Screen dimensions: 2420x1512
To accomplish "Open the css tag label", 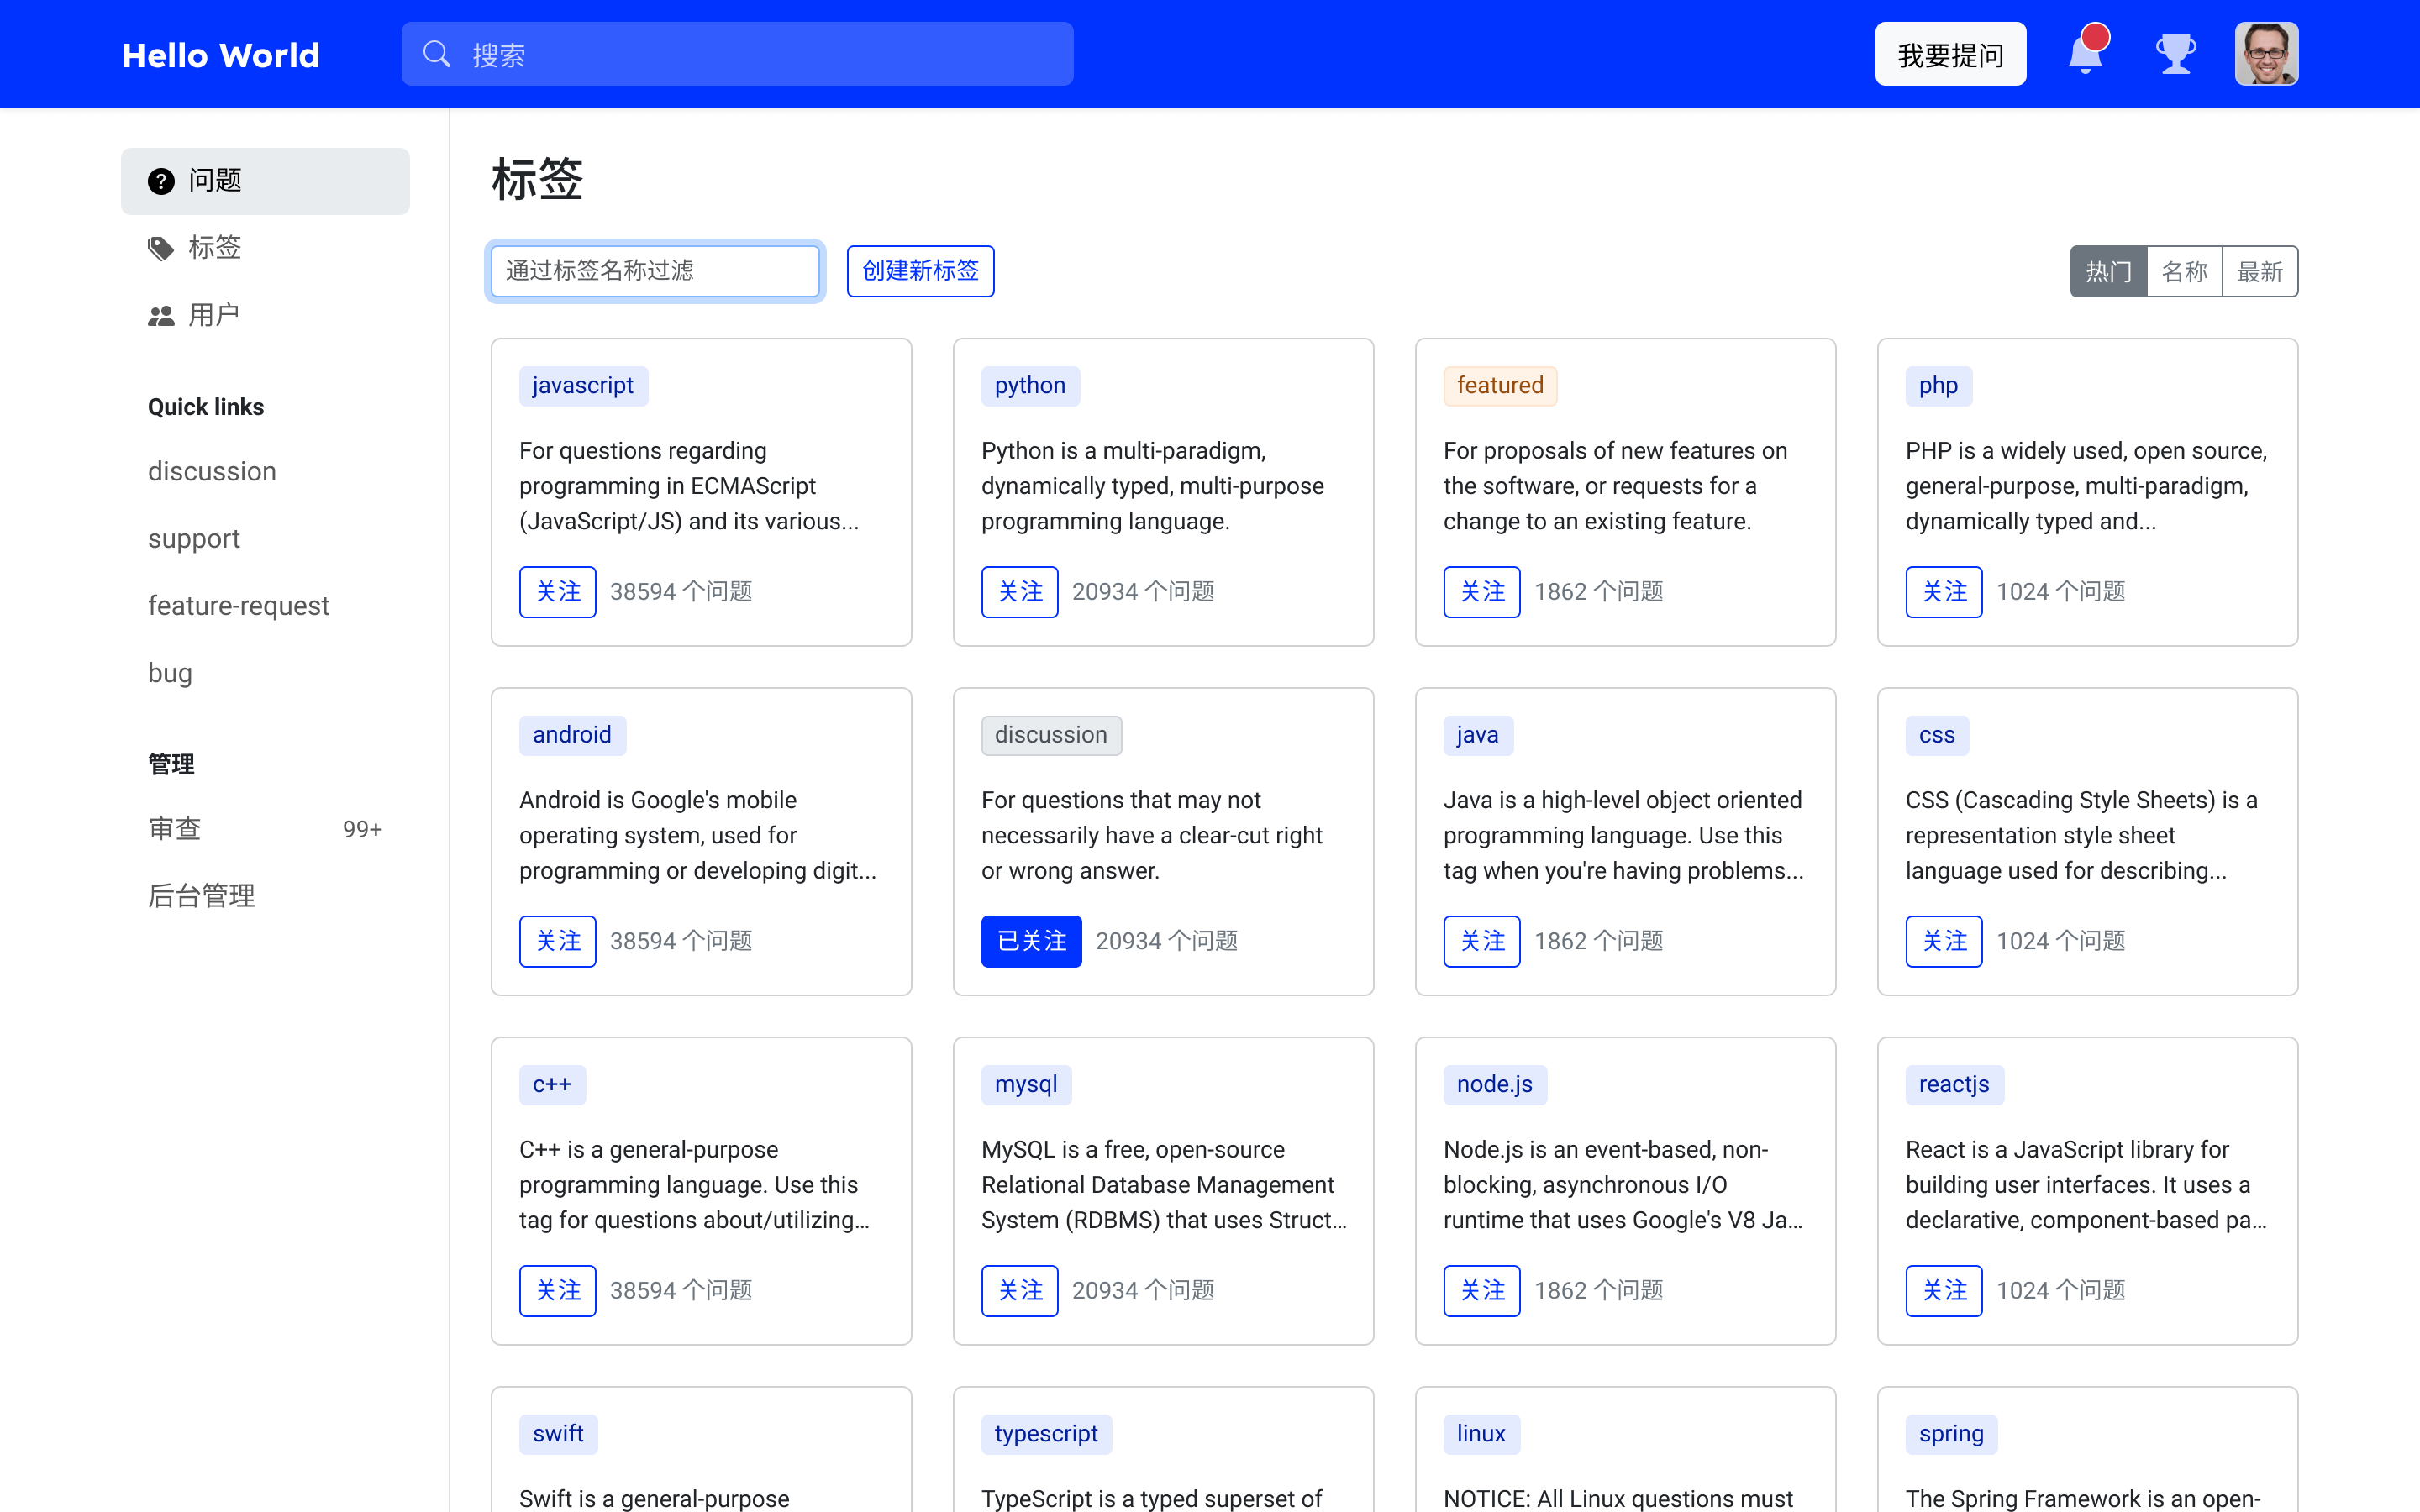I will pyautogui.click(x=1937, y=735).
